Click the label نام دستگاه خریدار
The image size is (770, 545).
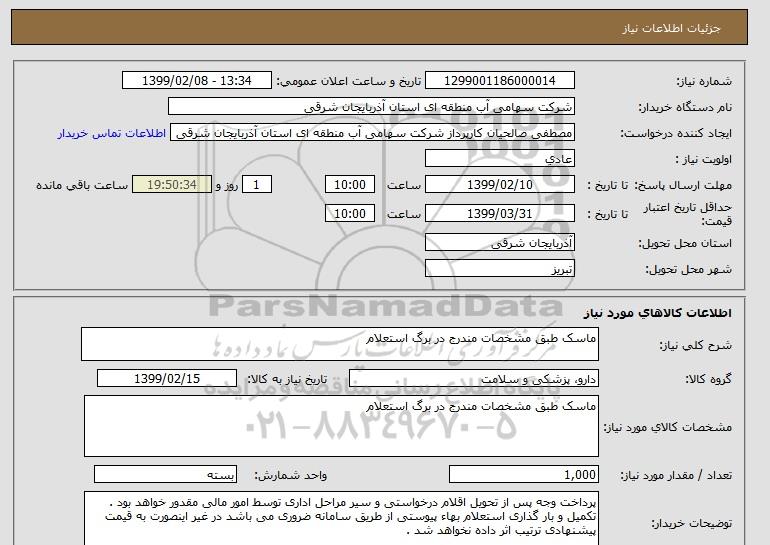(685, 107)
